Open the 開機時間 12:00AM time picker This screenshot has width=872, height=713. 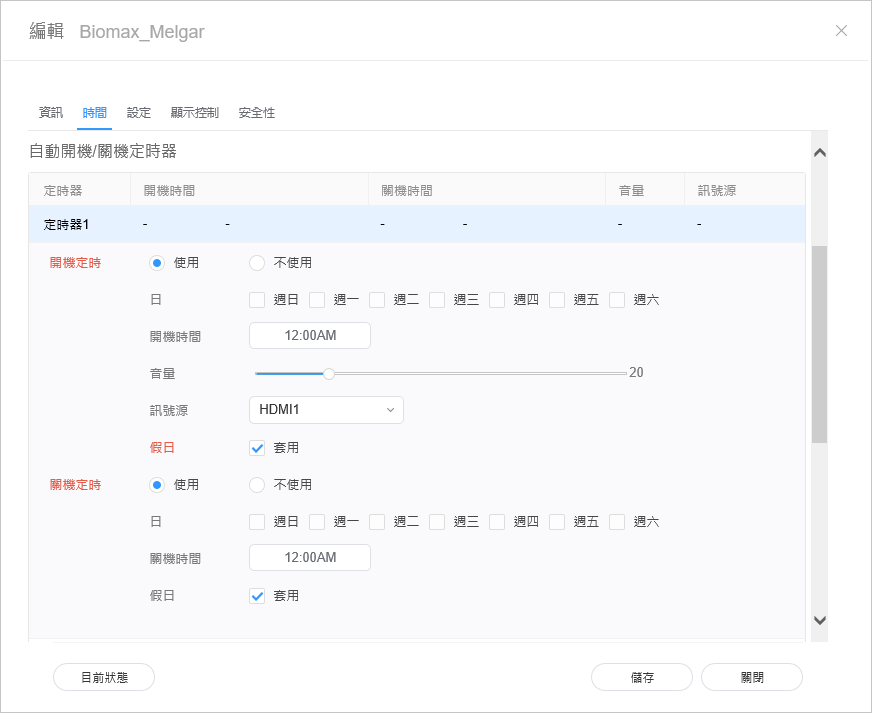[x=310, y=336]
